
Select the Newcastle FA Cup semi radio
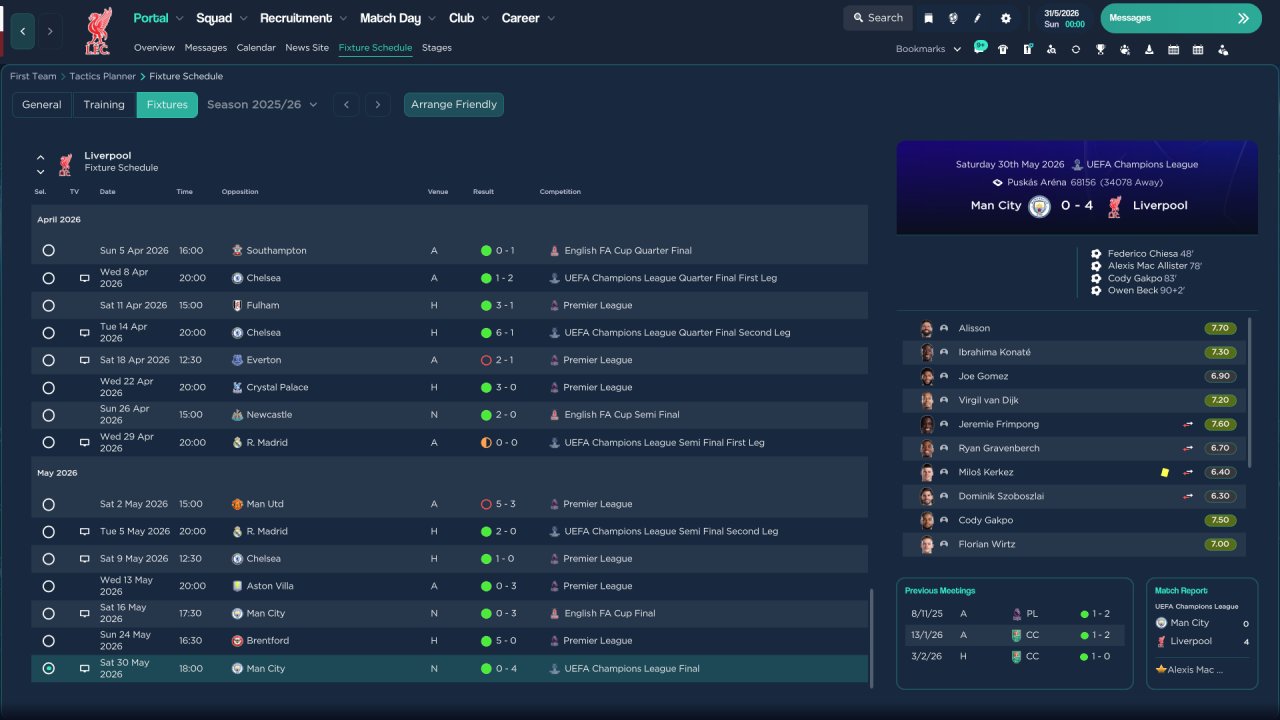48,415
